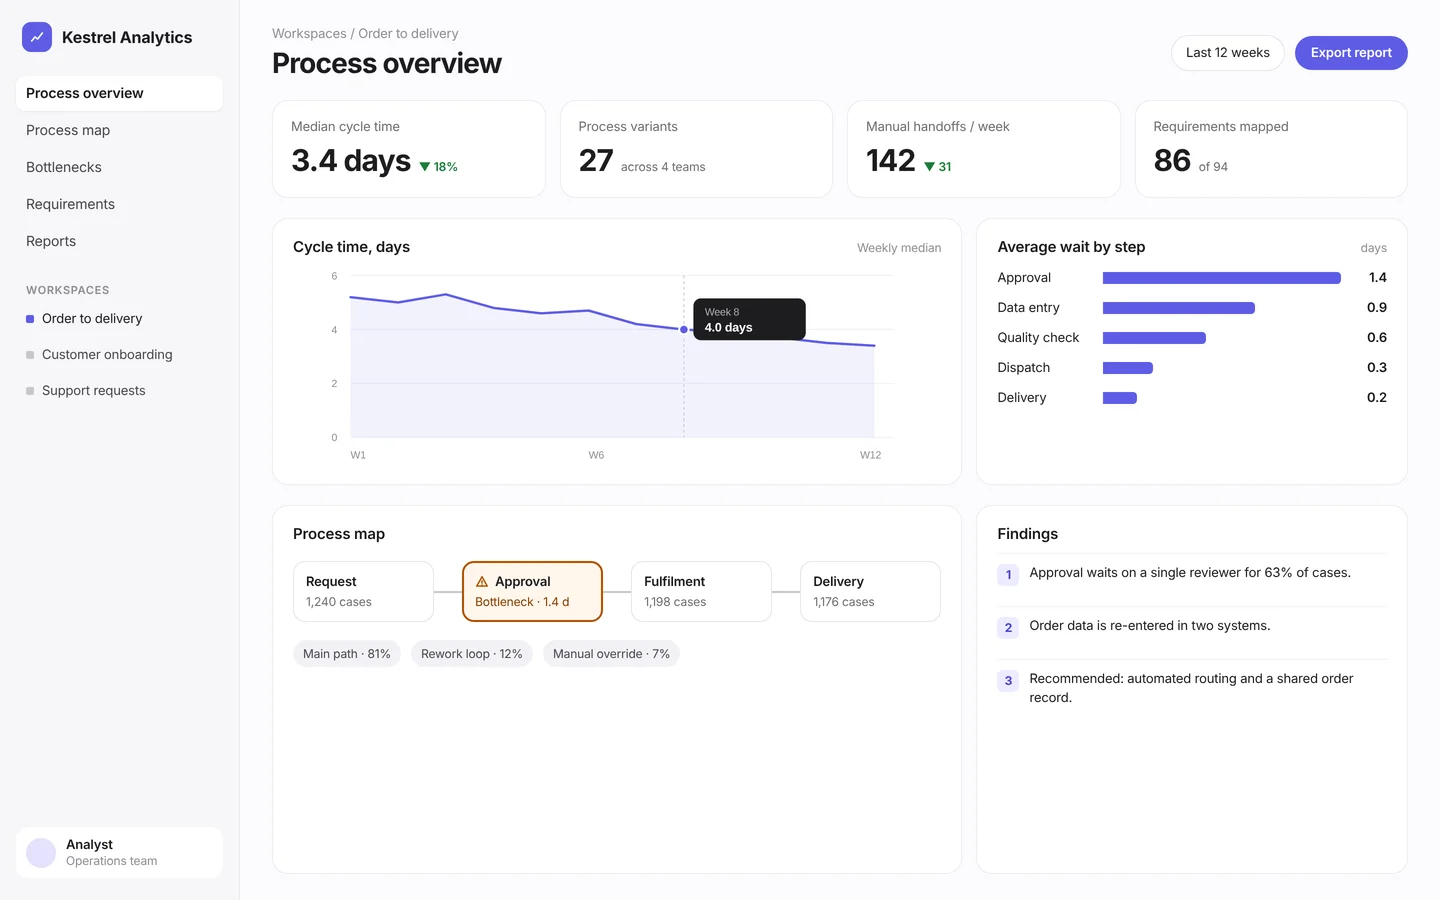Click the Median cycle time card
Viewport: 1440px width, 900px height.
(x=409, y=149)
